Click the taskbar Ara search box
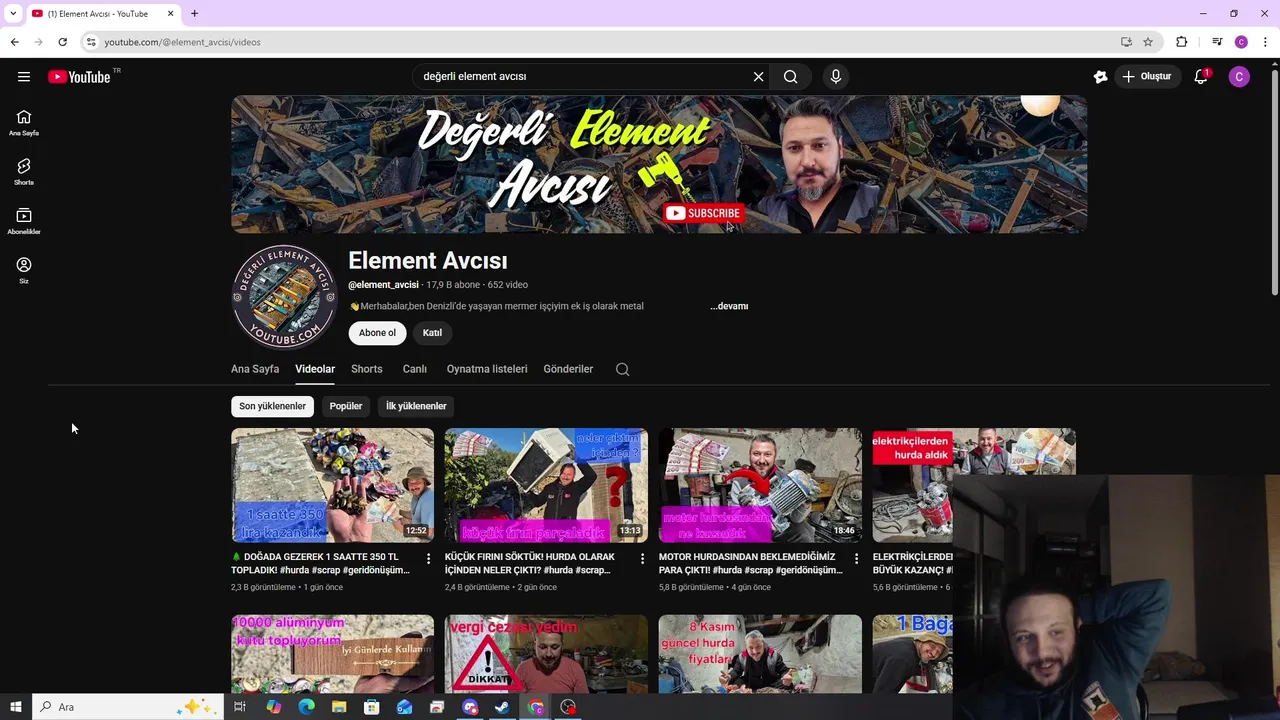Screen dimensions: 1280x720 point(128,707)
